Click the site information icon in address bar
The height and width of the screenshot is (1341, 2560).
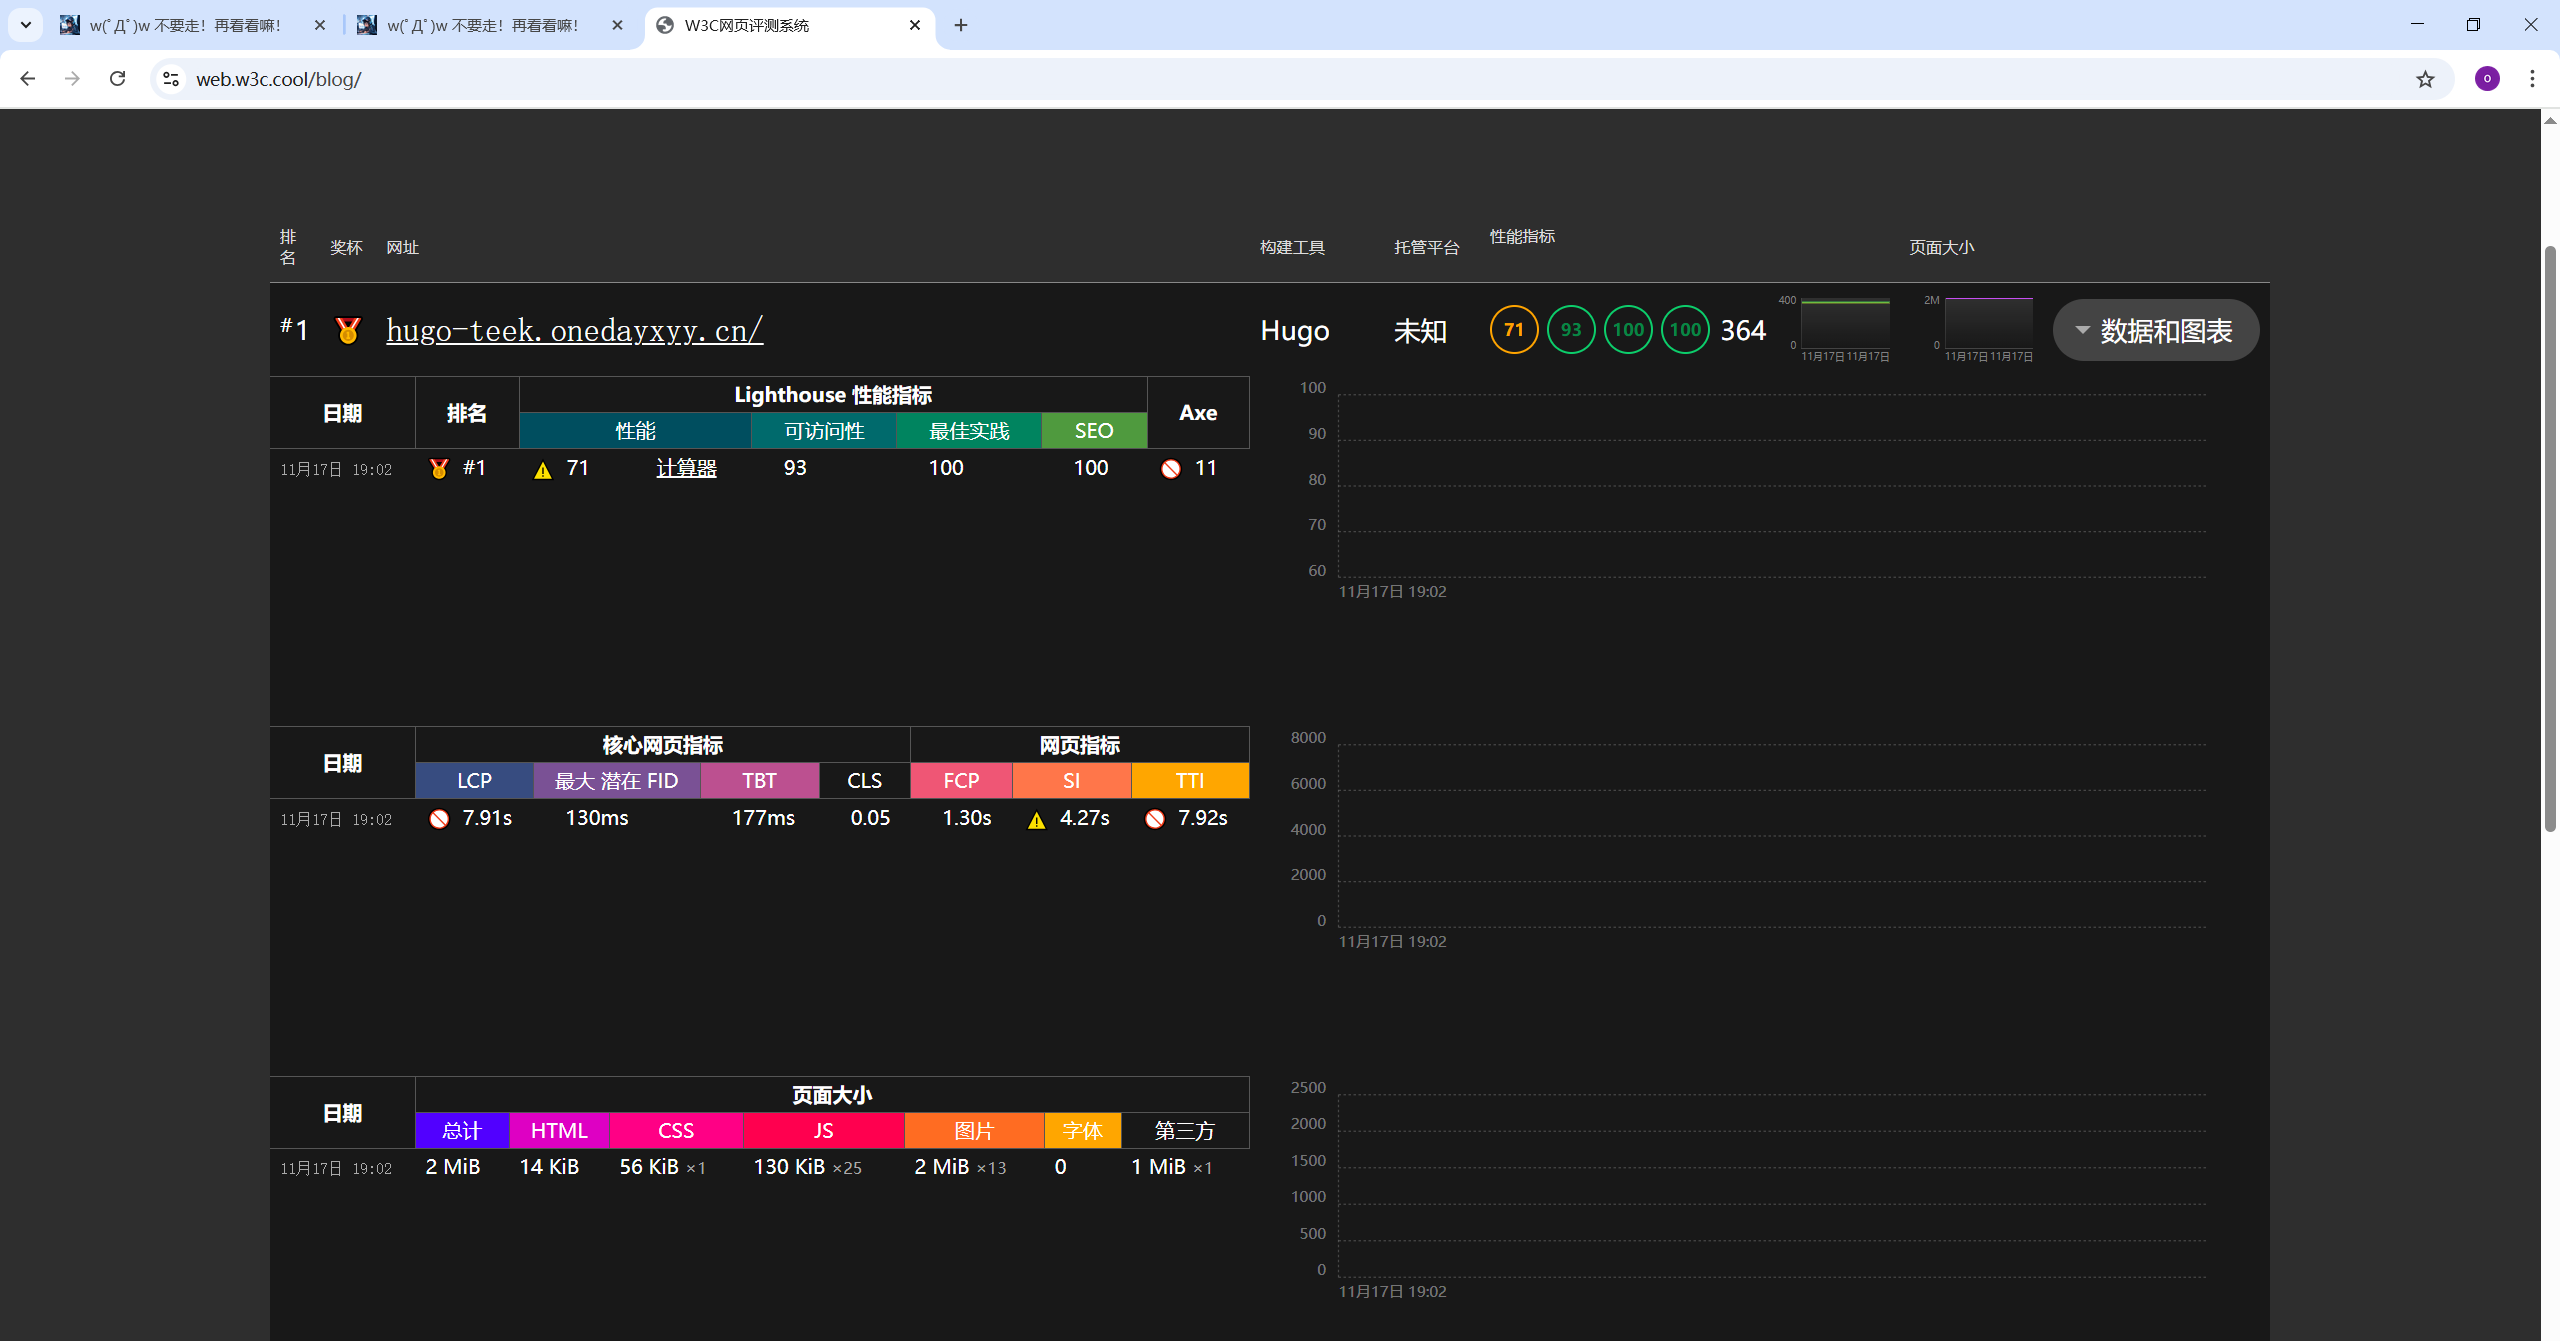(x=171, y=79)
